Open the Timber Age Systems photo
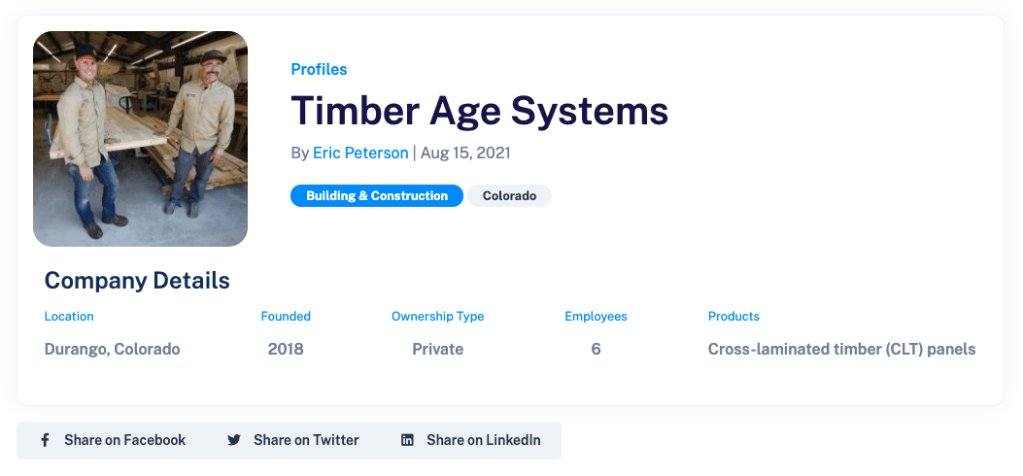 pos(140,139)
